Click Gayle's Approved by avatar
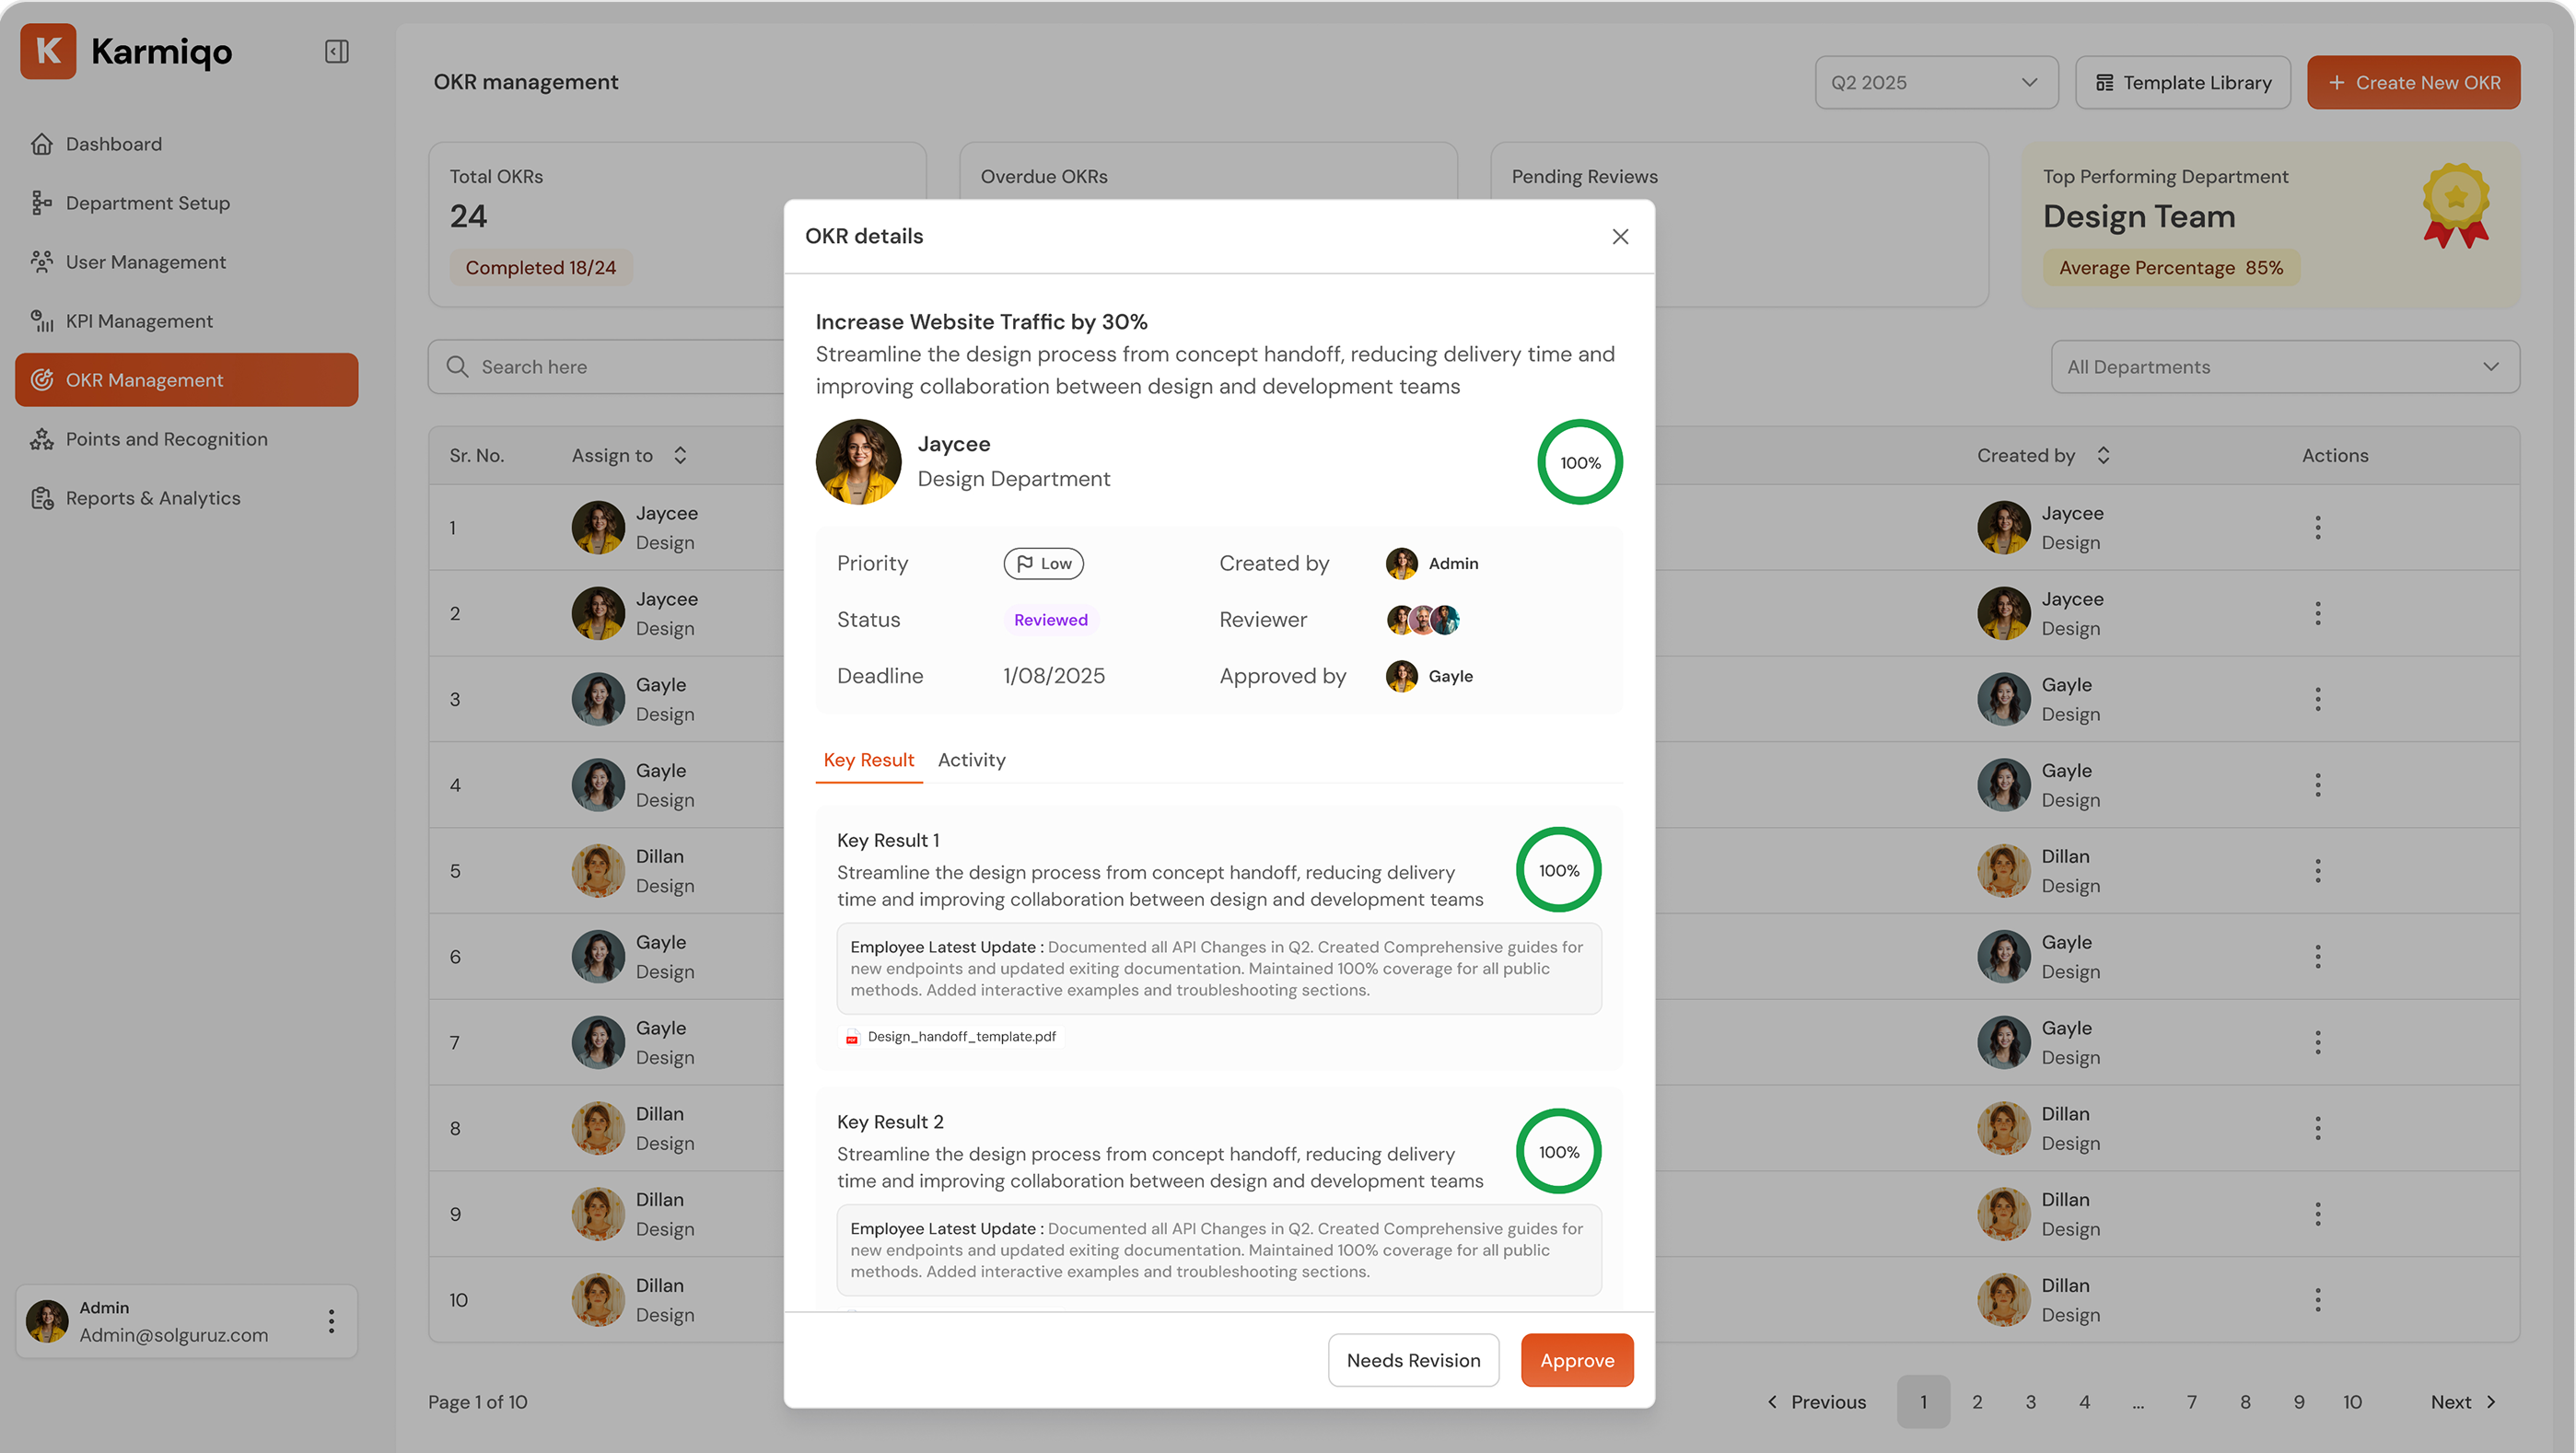Screen dimensions: 2576x1453 (x=1401, y=677)
